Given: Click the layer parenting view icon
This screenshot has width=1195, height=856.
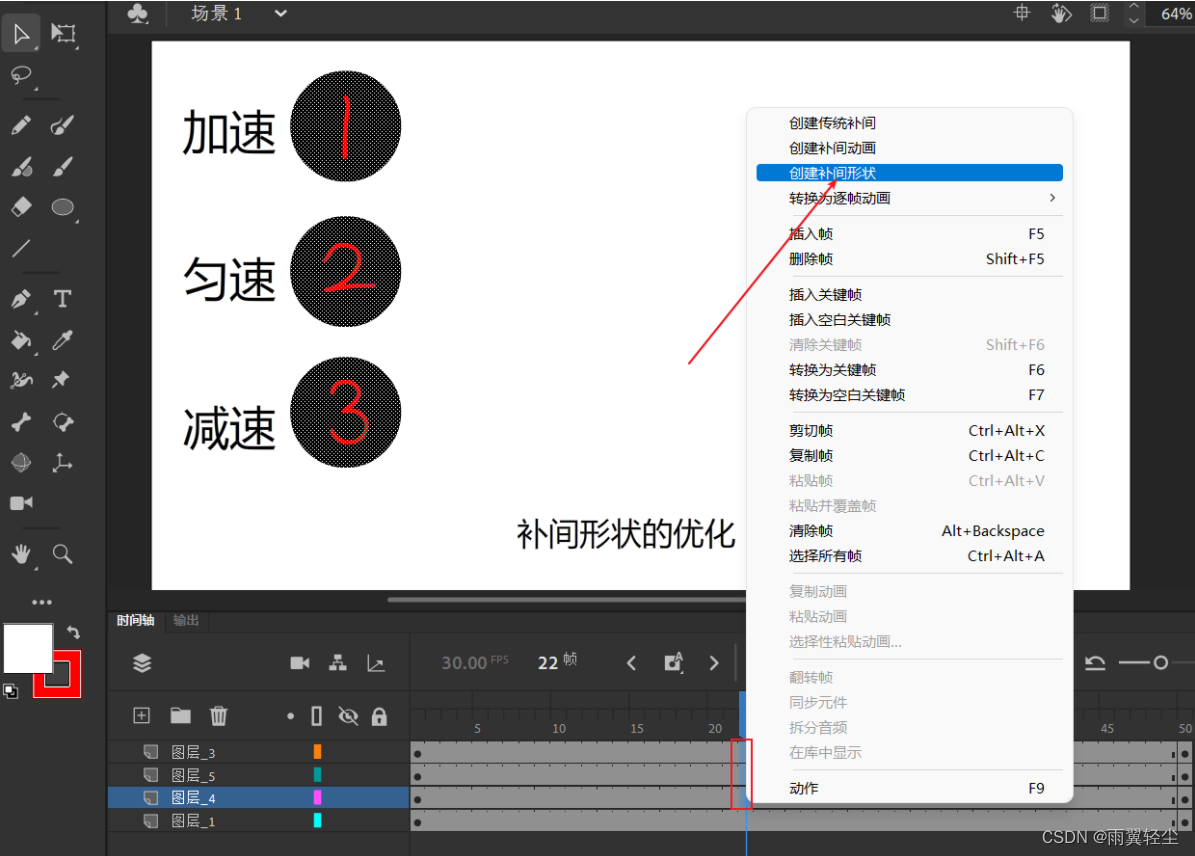Looking at the screenshot, I should 338,663.
